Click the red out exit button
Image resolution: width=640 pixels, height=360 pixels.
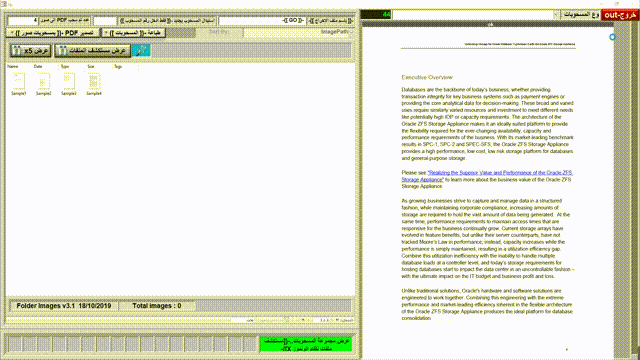point(620,15)
